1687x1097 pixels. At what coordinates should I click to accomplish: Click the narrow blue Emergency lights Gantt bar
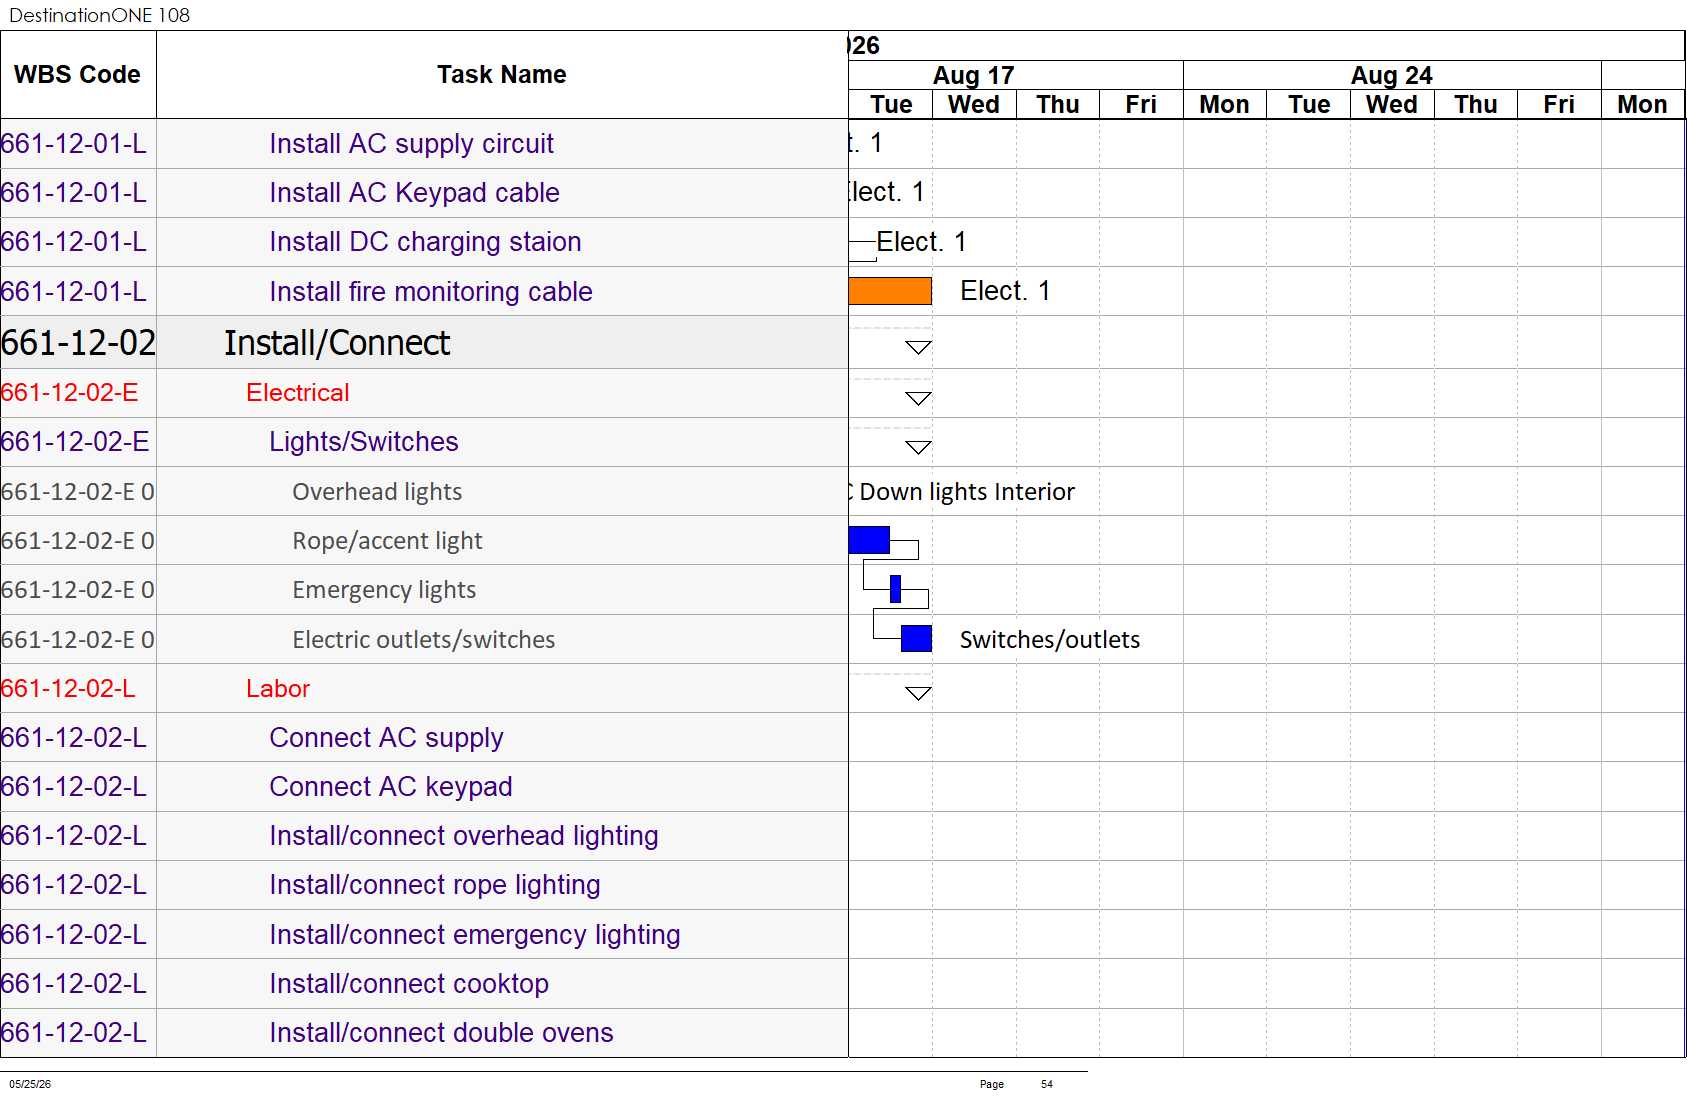(x=896, y=589)
